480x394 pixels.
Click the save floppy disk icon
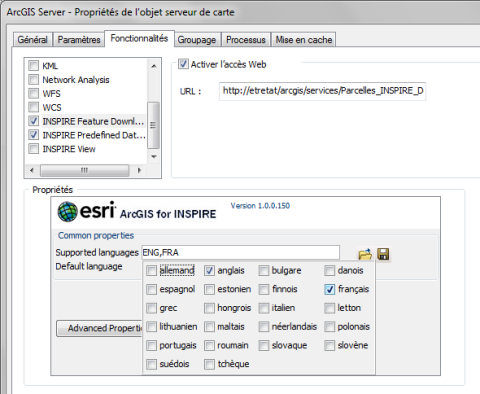pos(383,254)
